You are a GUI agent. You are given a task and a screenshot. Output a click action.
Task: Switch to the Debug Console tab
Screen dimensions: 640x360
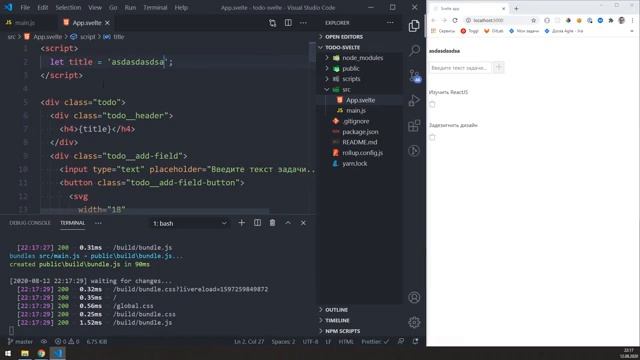click(x=30, y=223)
